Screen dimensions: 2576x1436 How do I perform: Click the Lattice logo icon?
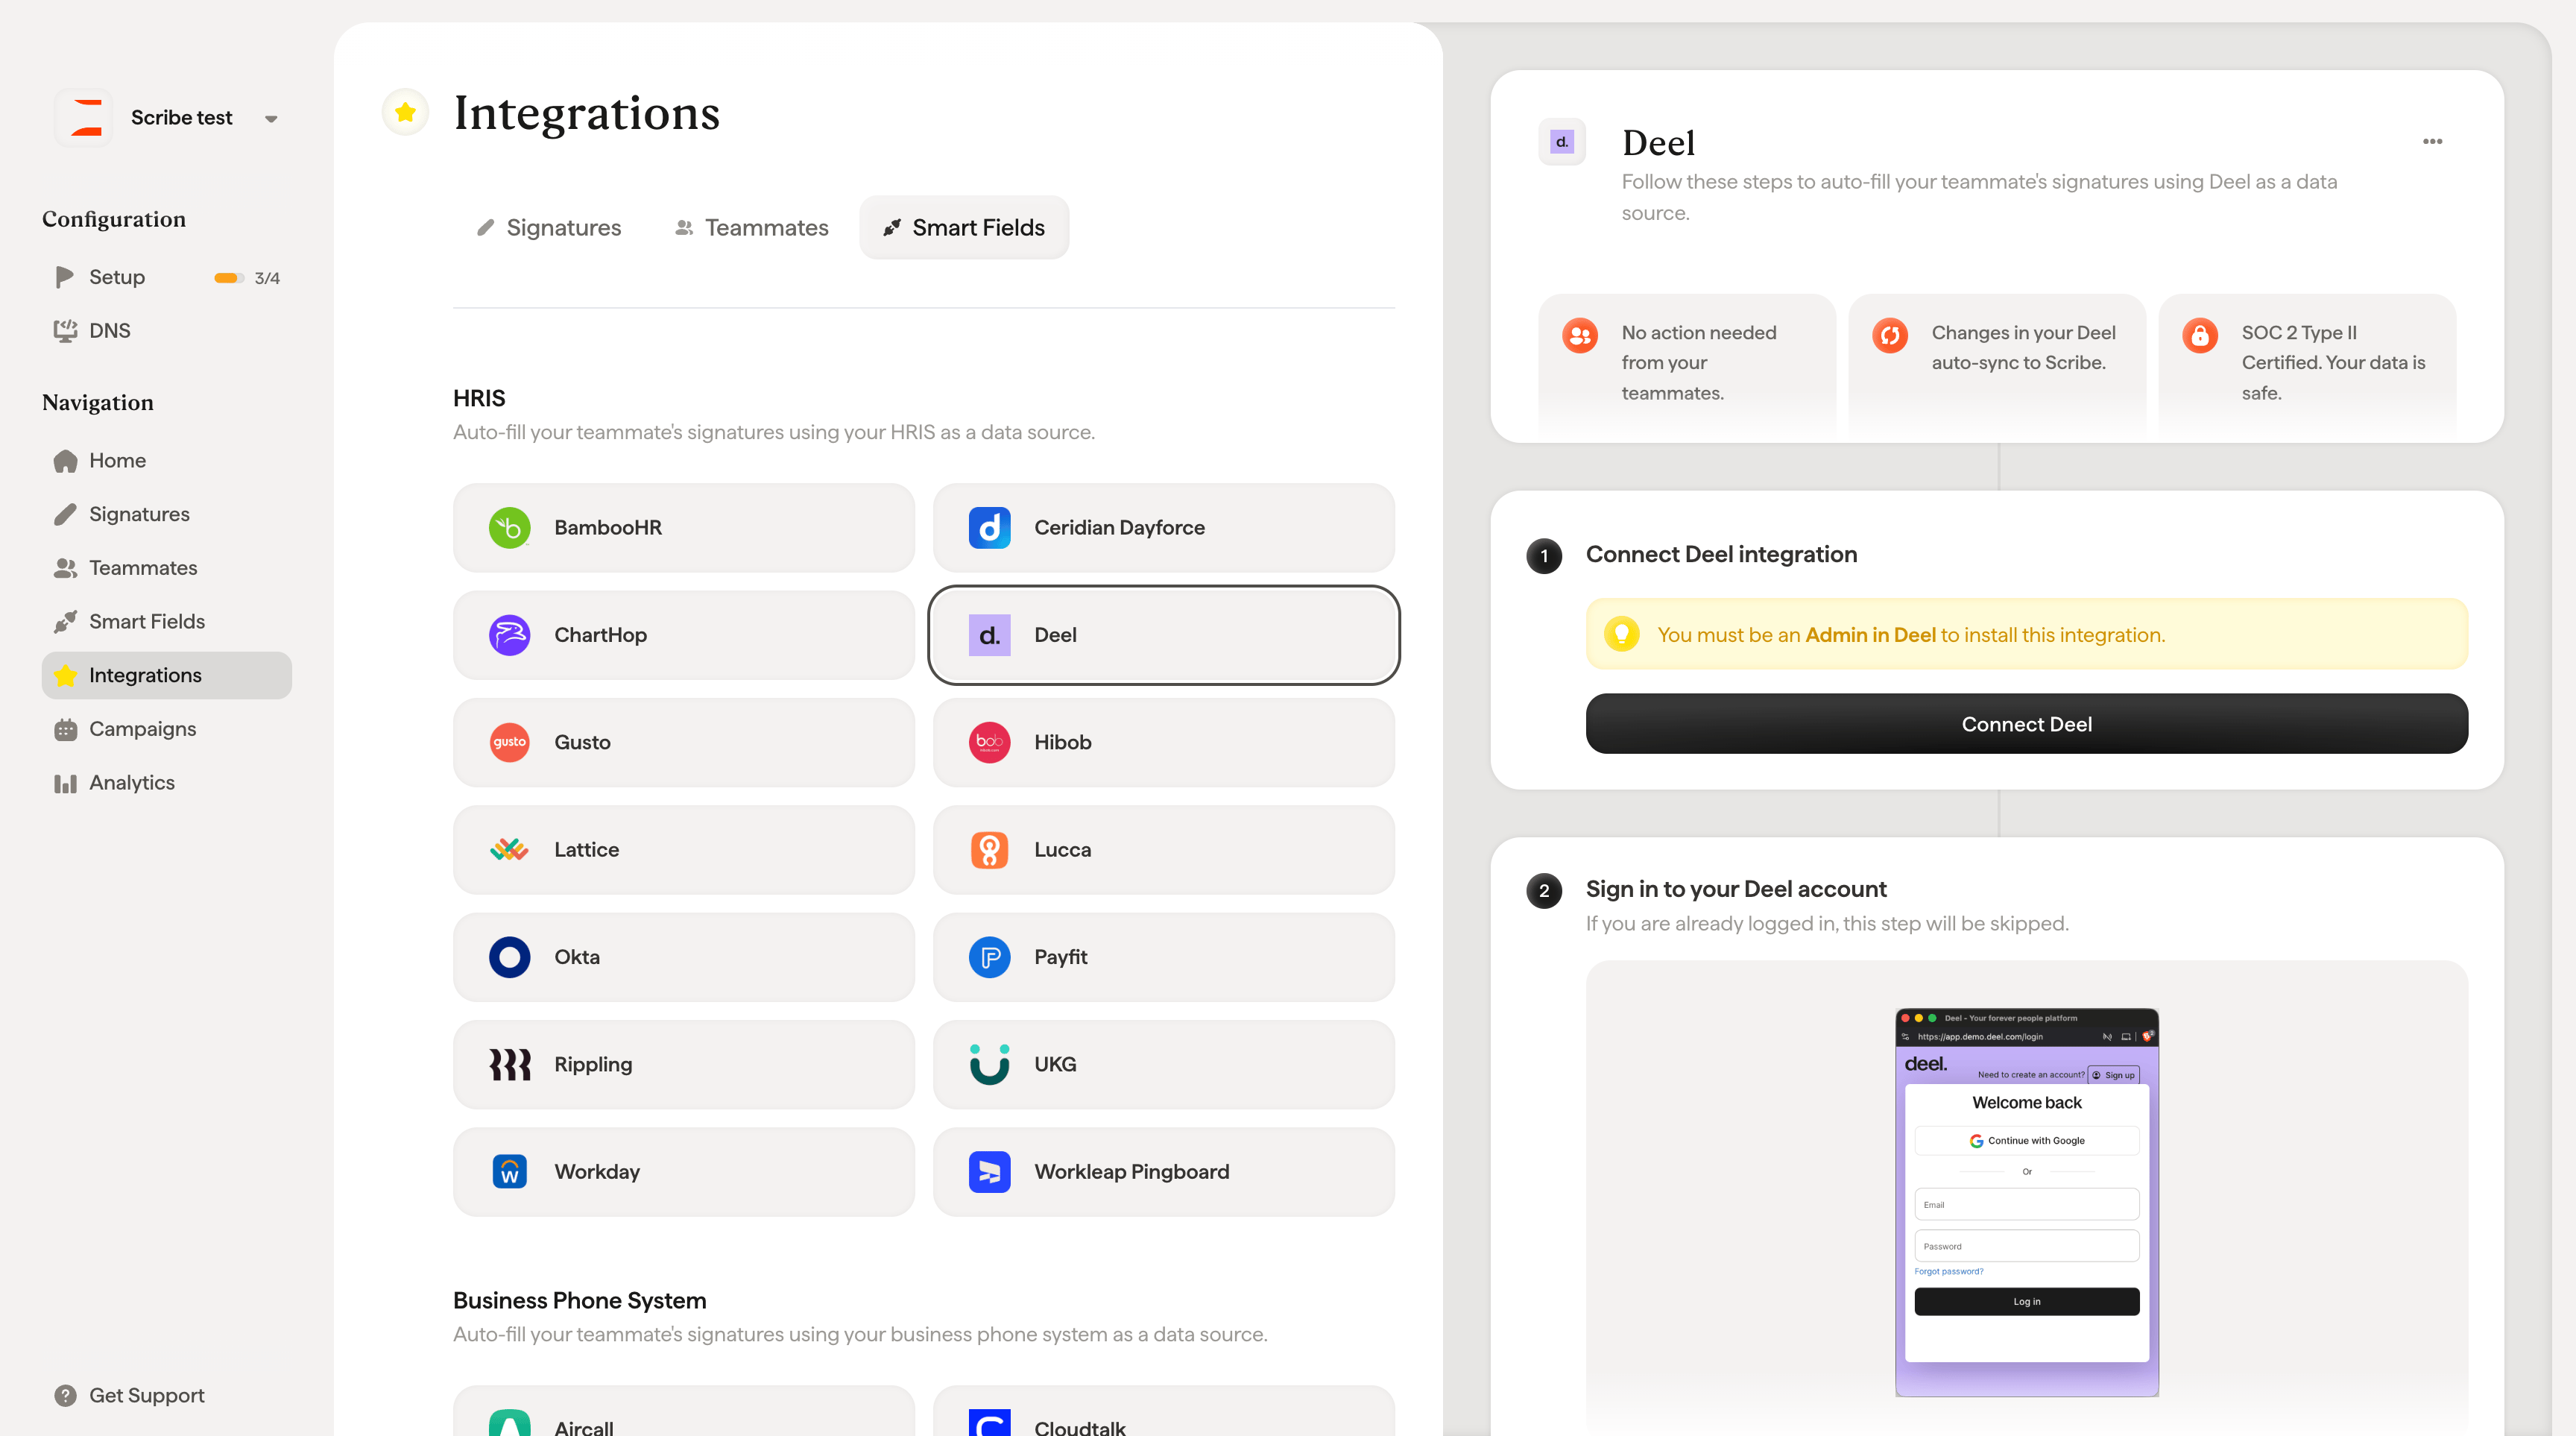[509, 849]
